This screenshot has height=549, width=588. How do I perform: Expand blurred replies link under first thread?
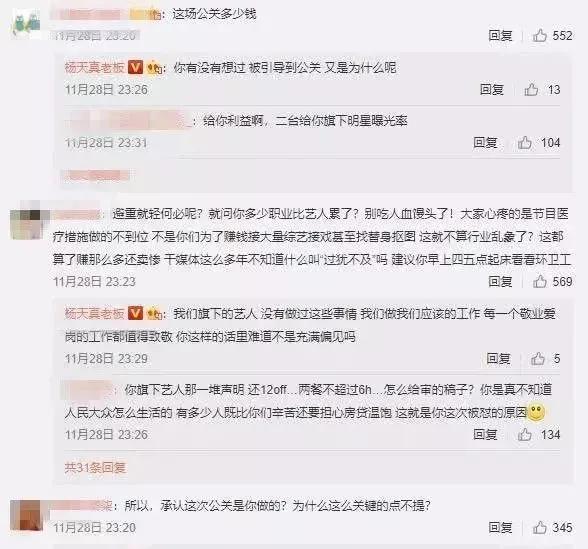point(95,176)
